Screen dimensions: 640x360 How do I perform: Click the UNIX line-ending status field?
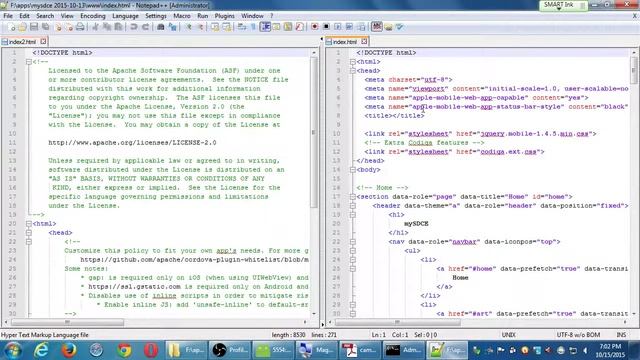[x=508, y=335]
